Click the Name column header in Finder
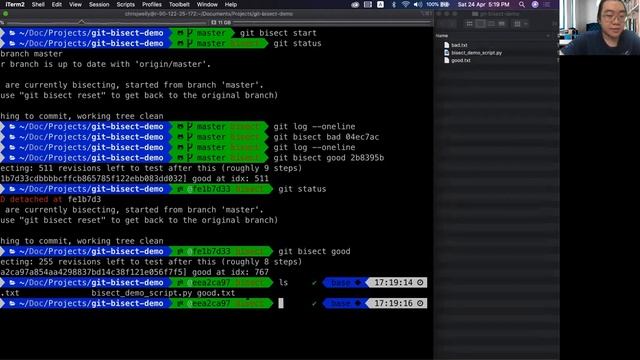This screenshot has height=360, width=640. coord(442,36)
